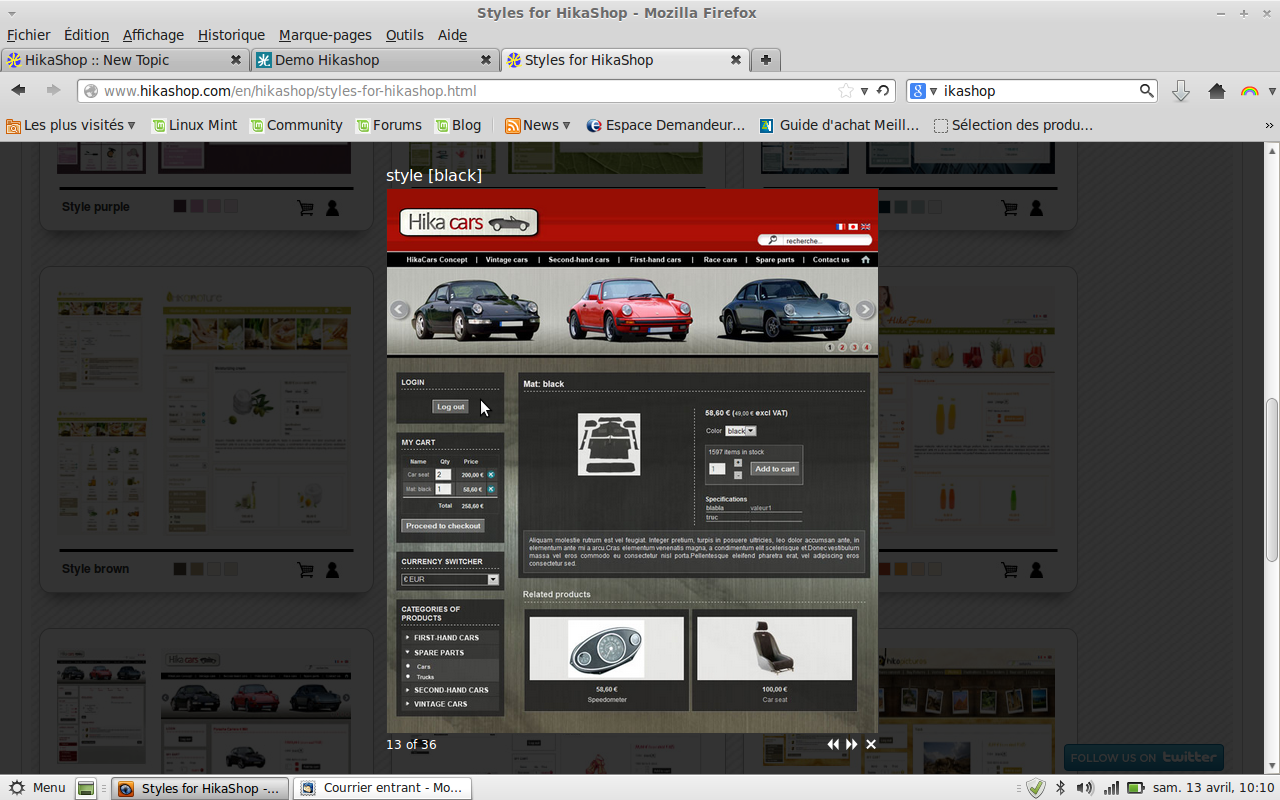Bookmark this page with star icon
Image resolution: width=1280 pixels, height=800 pixels.
tap(846, 91)
